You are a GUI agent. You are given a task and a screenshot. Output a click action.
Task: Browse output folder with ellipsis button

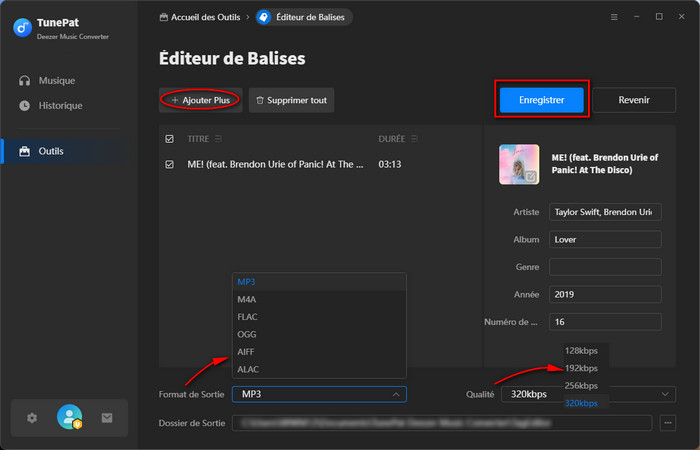tap(667, 423)
